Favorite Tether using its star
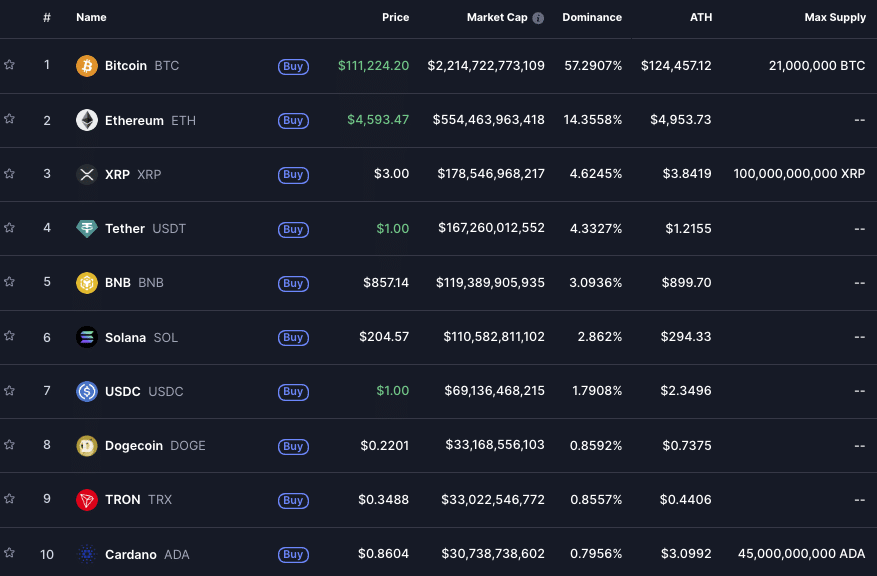Screen dimensions: 877x576 point(10,228)
